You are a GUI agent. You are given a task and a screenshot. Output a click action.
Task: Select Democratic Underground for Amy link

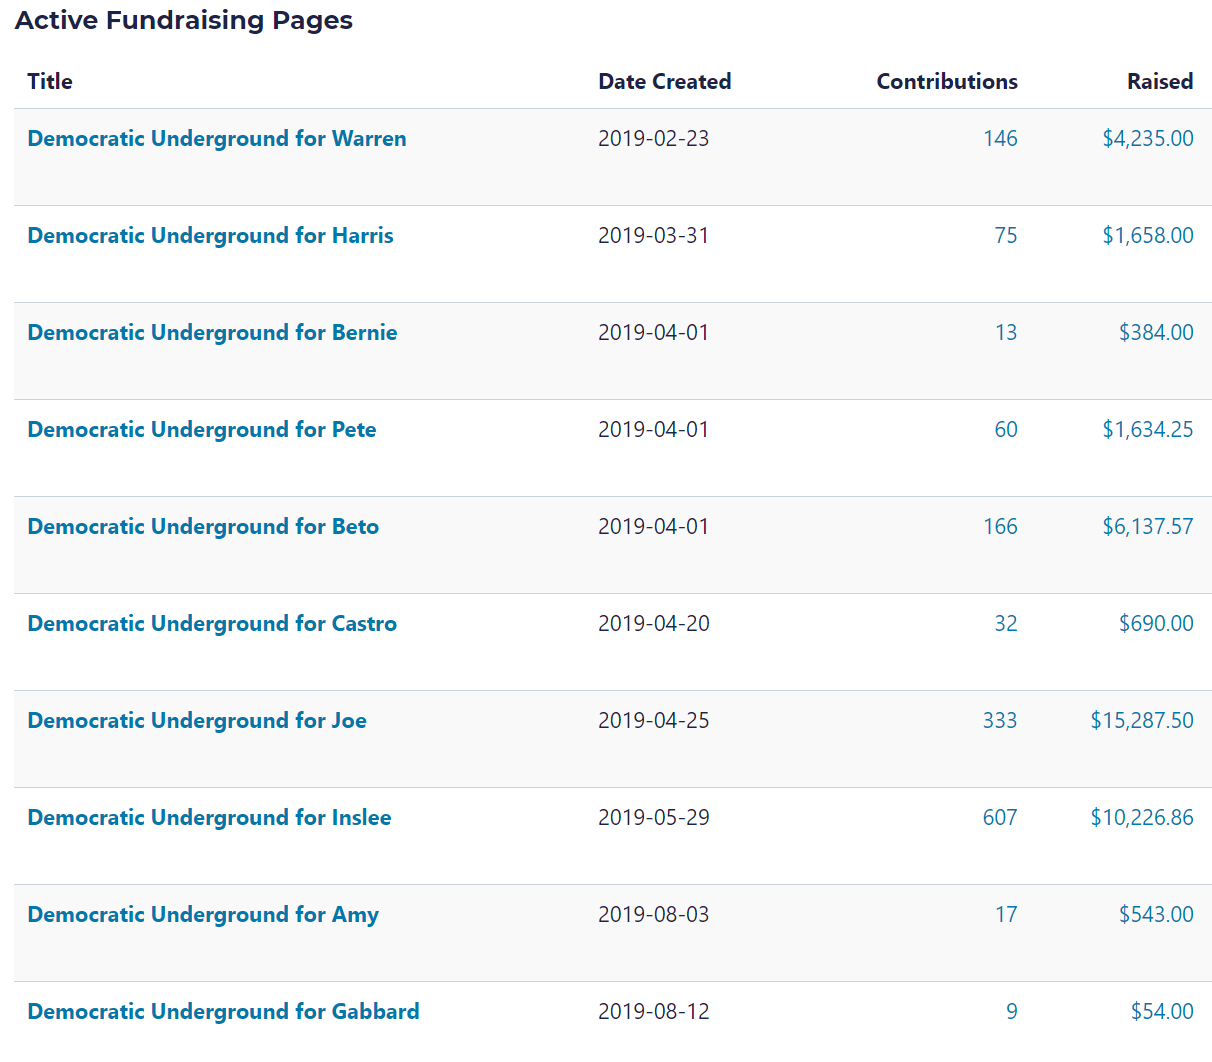[x=203, y=915]
